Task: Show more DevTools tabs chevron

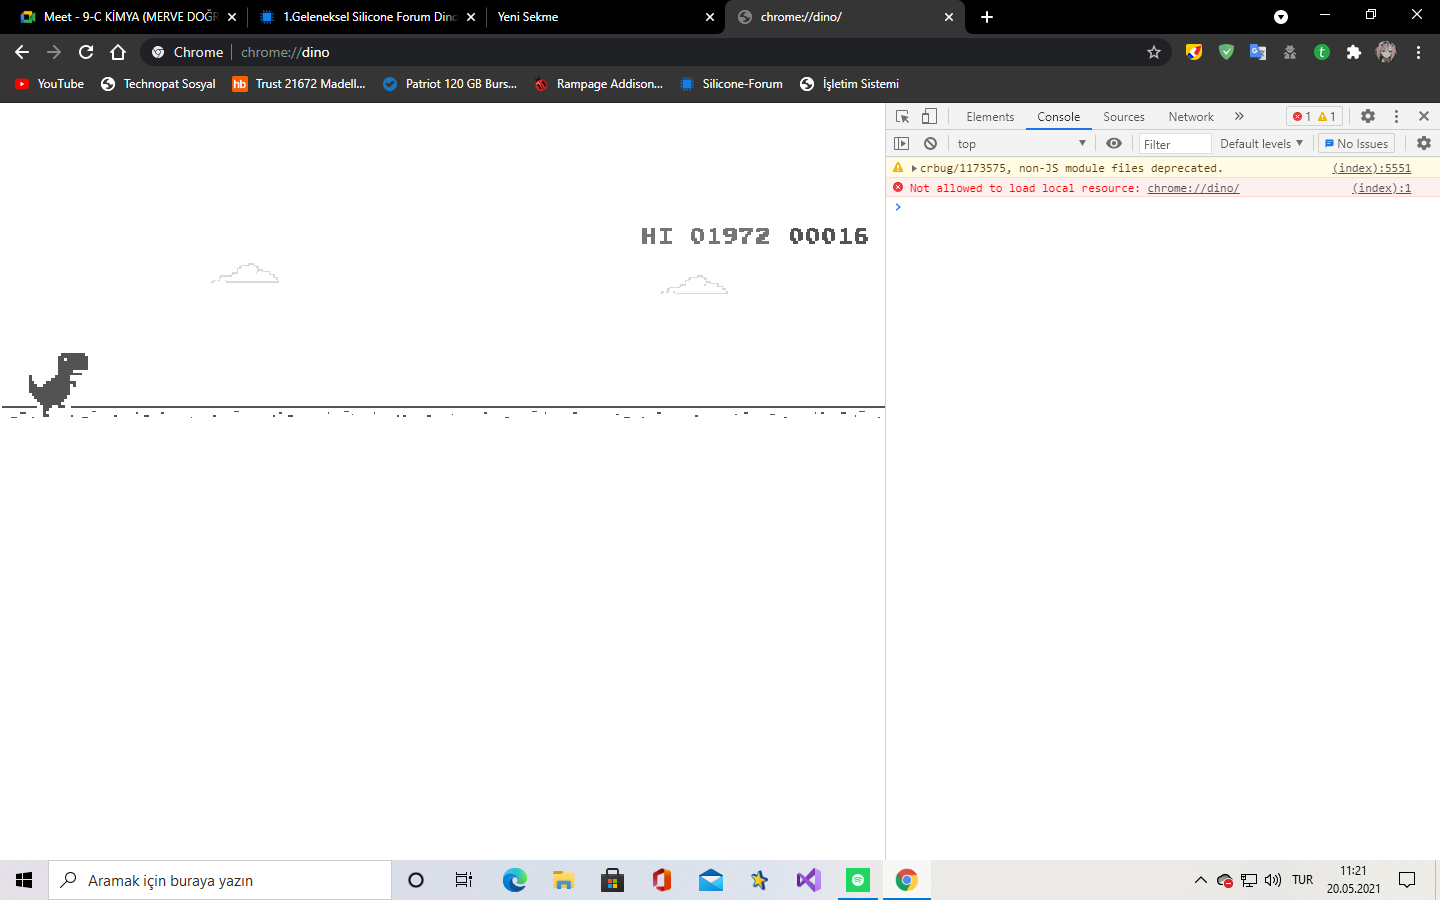Action: [x=1239, y=117]
